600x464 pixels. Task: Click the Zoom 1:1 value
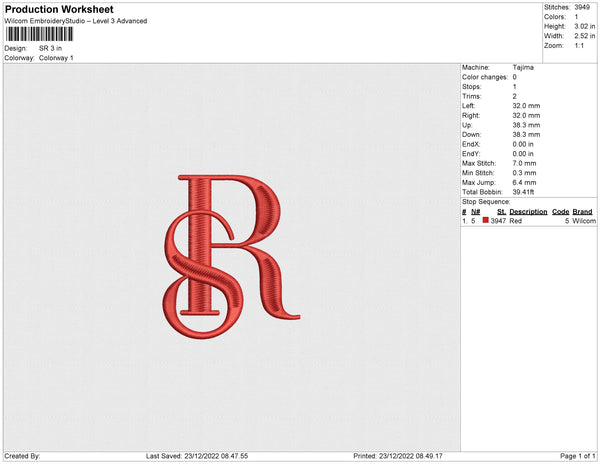tap(580, 46)
